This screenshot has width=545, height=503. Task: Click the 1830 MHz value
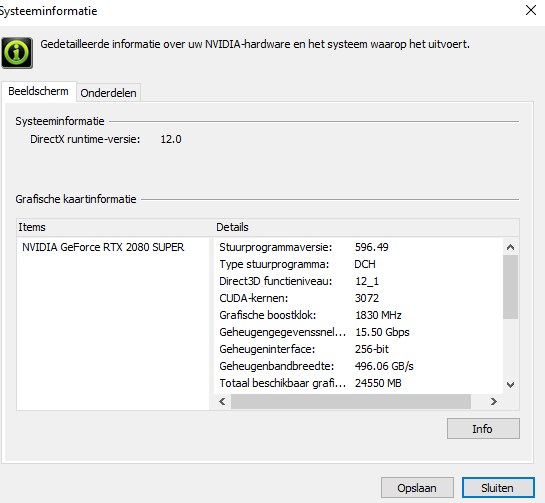[x=378, y=315]
